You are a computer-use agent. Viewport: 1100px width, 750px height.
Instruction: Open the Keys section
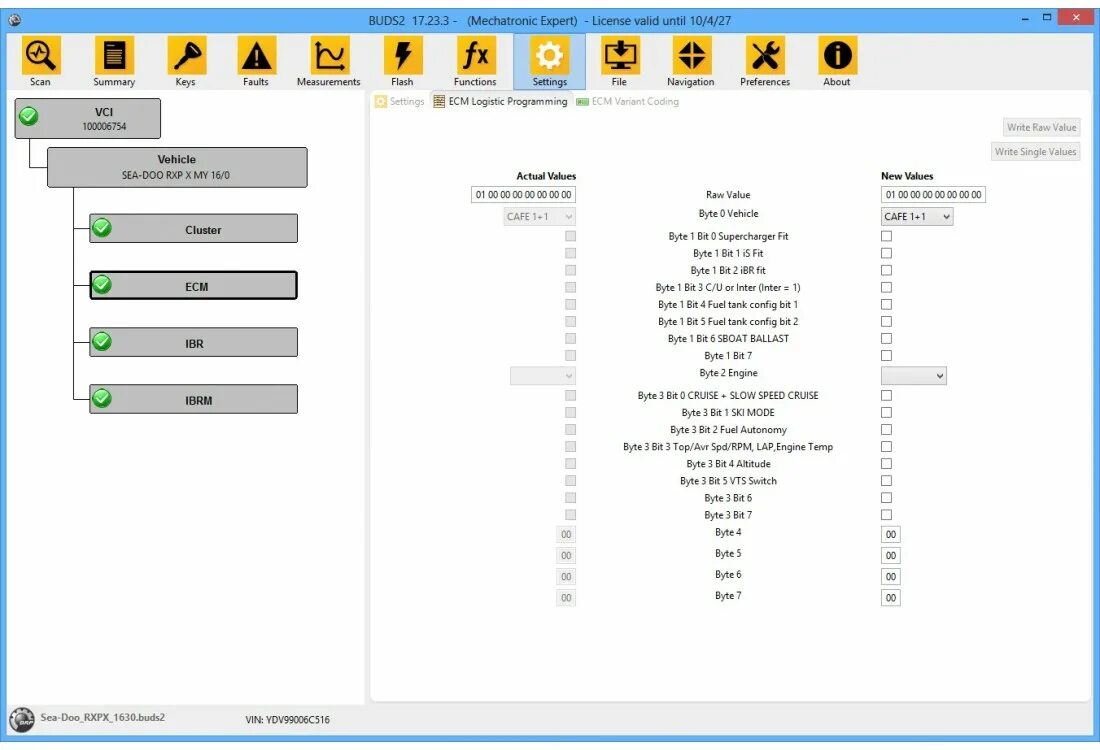[186, 62]
